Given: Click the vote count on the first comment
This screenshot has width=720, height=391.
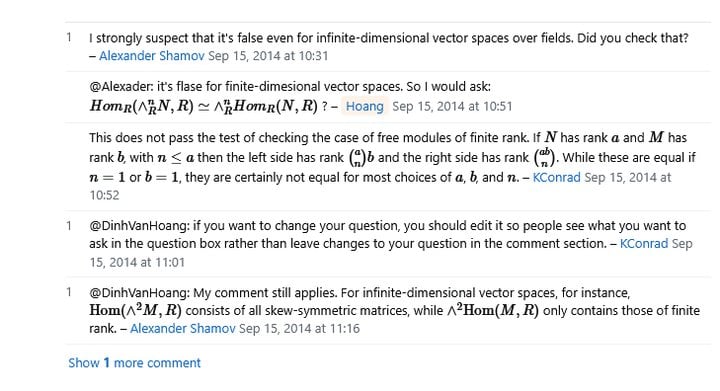Looking at the screenshot, I should [69, 37].
